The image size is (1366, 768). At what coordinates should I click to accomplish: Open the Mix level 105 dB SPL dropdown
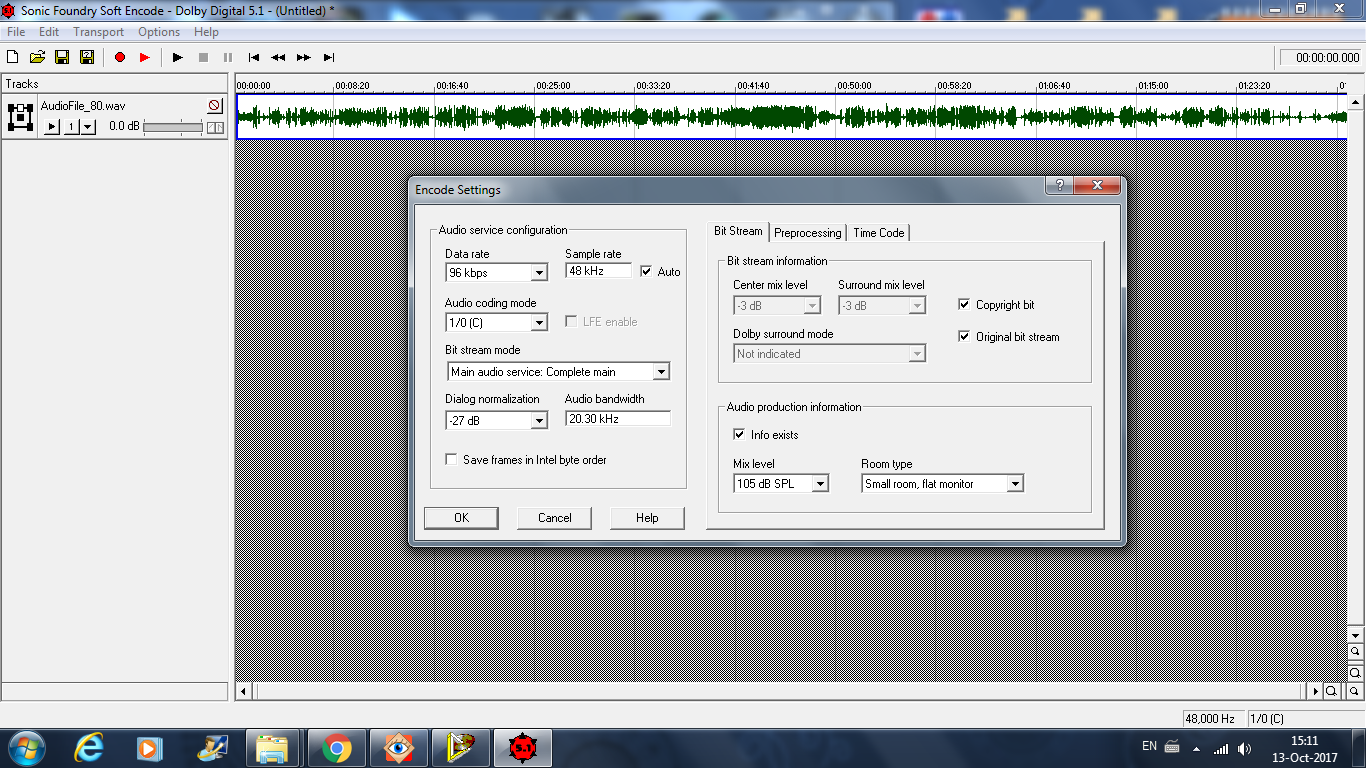point(820,484)
